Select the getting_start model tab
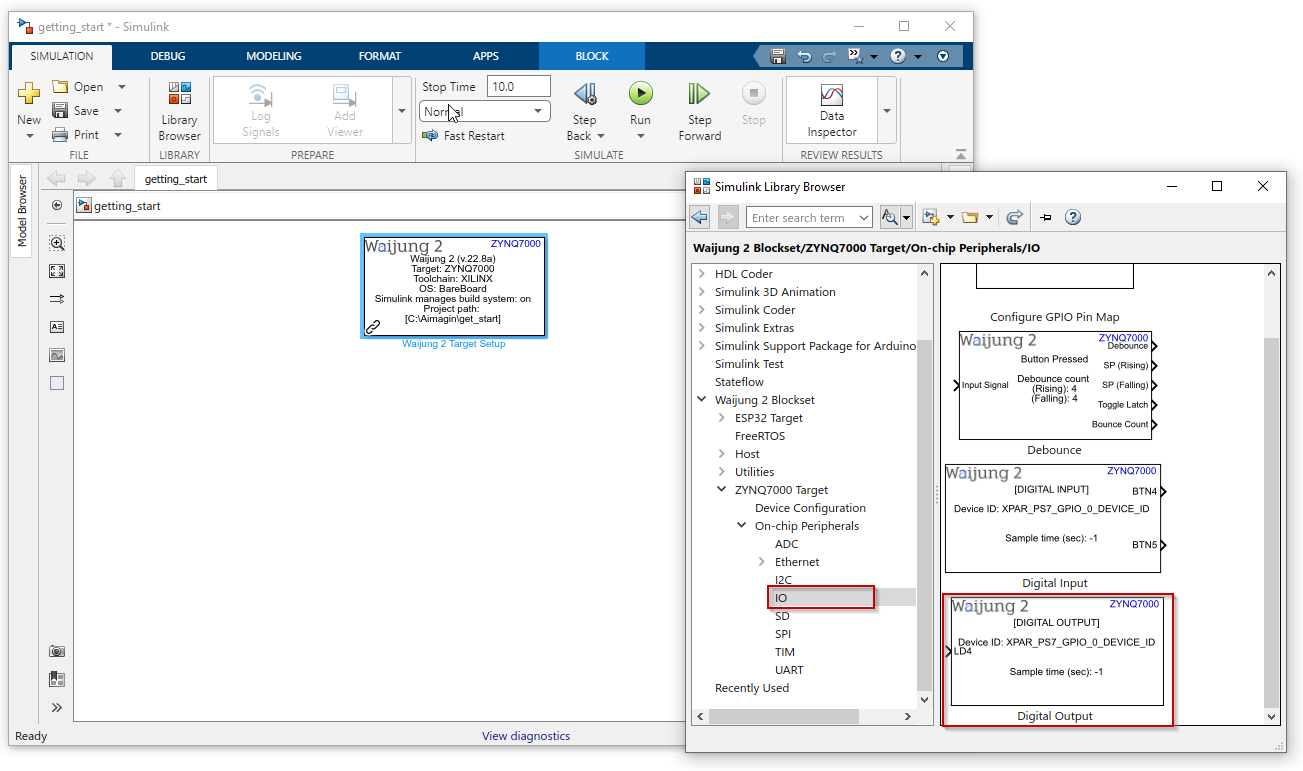 click(176, 179)
